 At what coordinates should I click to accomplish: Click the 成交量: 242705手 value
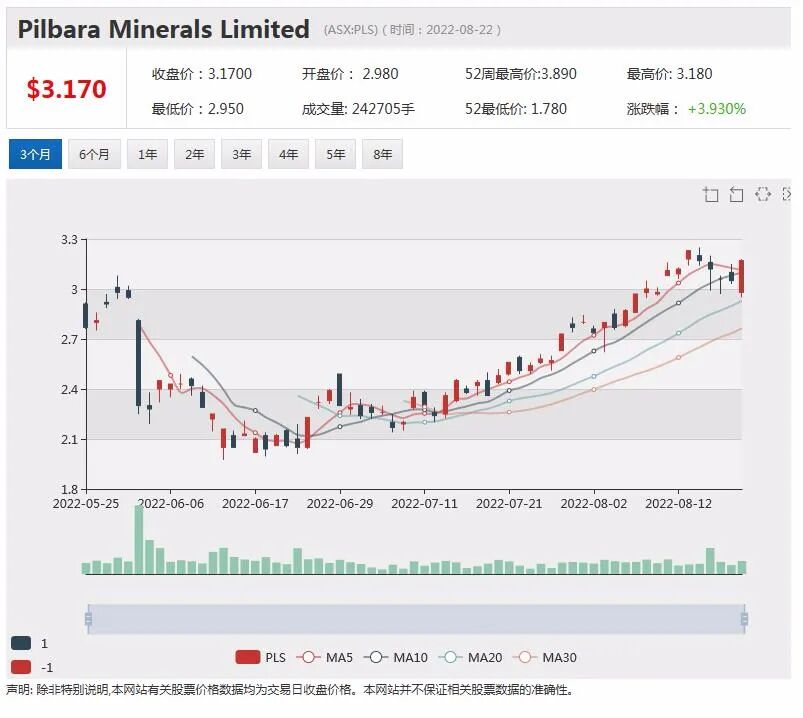pyautogui.click(x=358, y=109)
